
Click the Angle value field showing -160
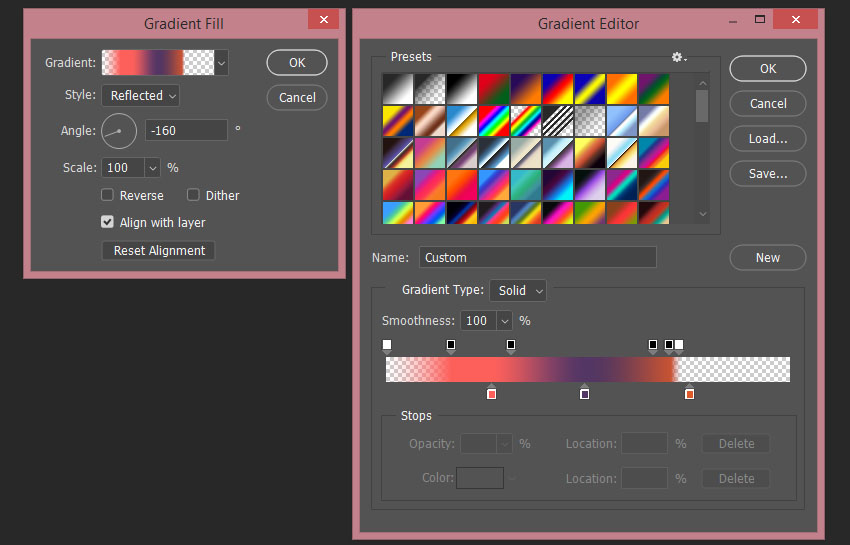point(186,131)
